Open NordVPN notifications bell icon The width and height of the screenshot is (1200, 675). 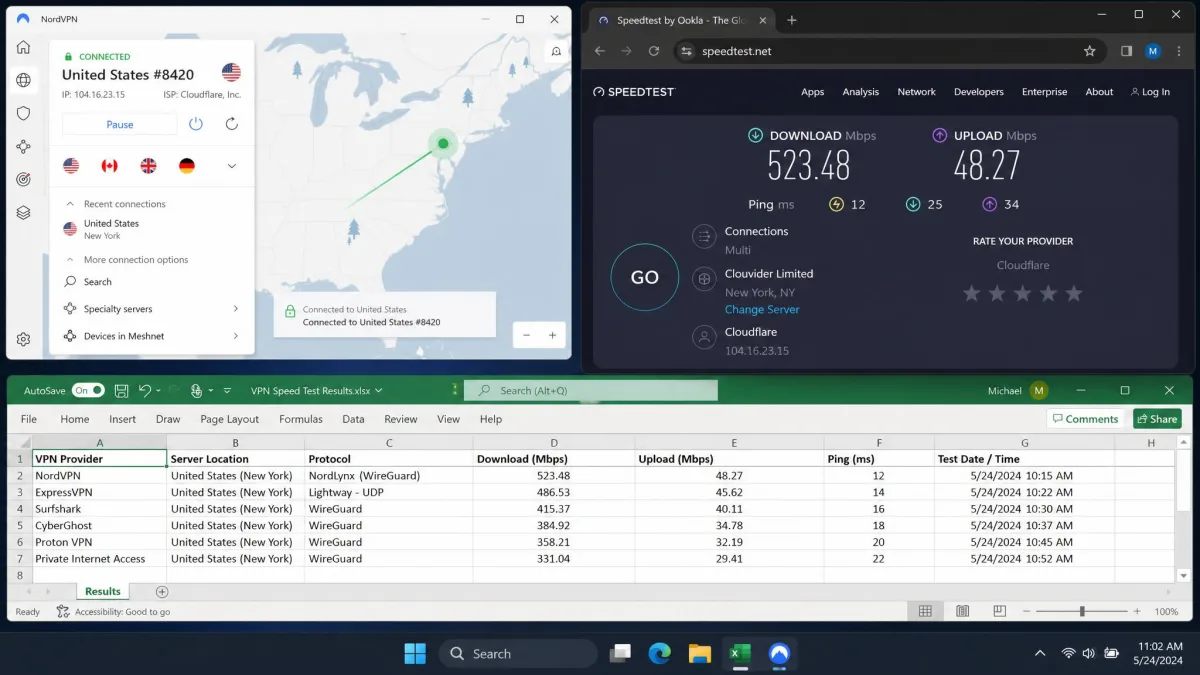click(556, 52)
